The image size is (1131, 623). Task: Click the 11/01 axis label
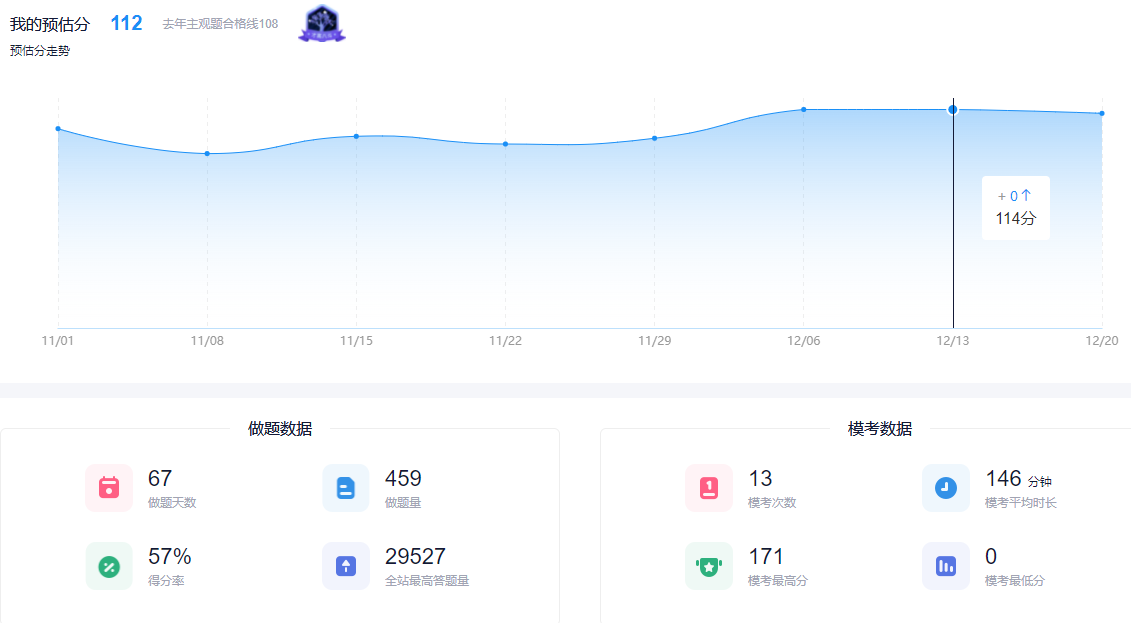point(58,340)
